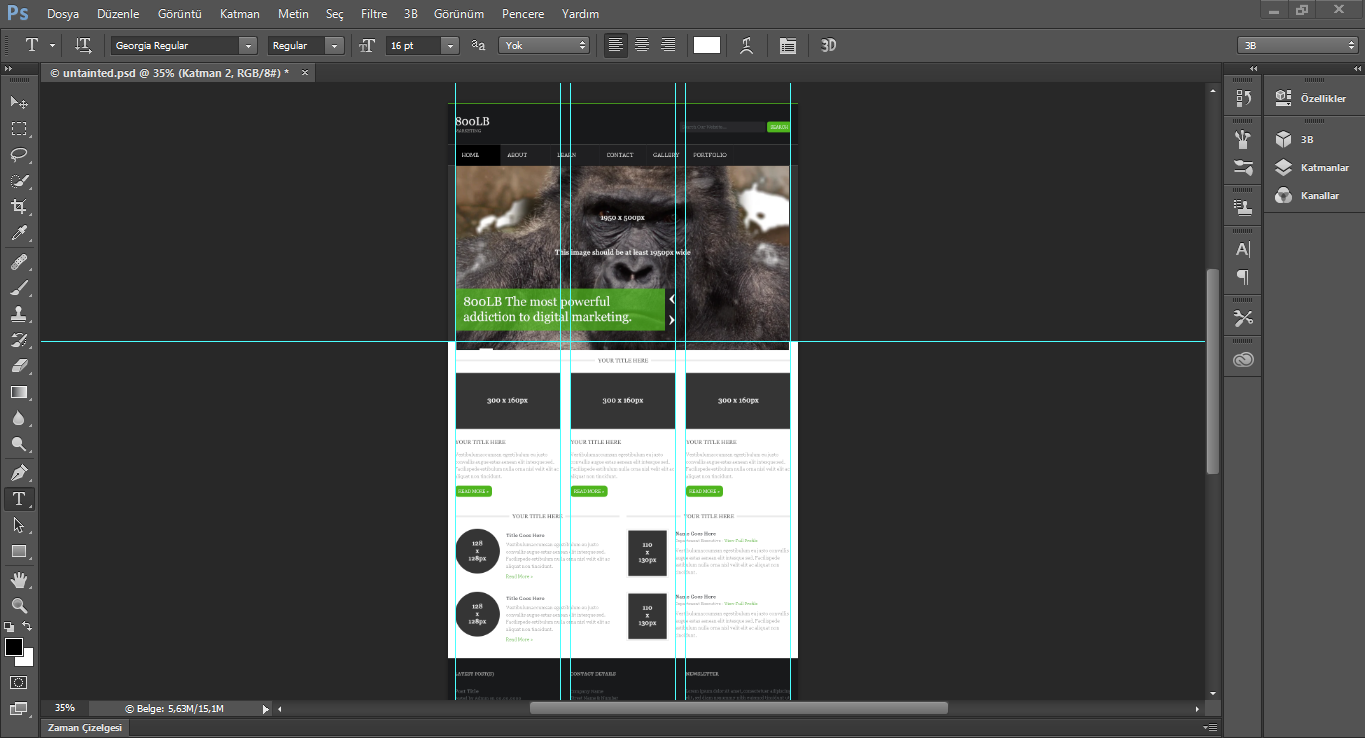Viewport: 1365px width, 738px height.
Task: Select the Eyedropper tool
Action: pyautogui.click(x=19, y=234)
